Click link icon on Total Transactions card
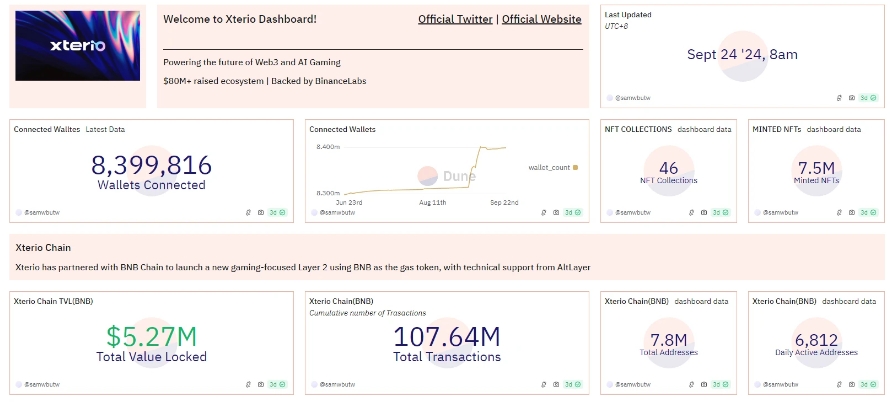The image size is (890, 402). click(x=544, y=384)
